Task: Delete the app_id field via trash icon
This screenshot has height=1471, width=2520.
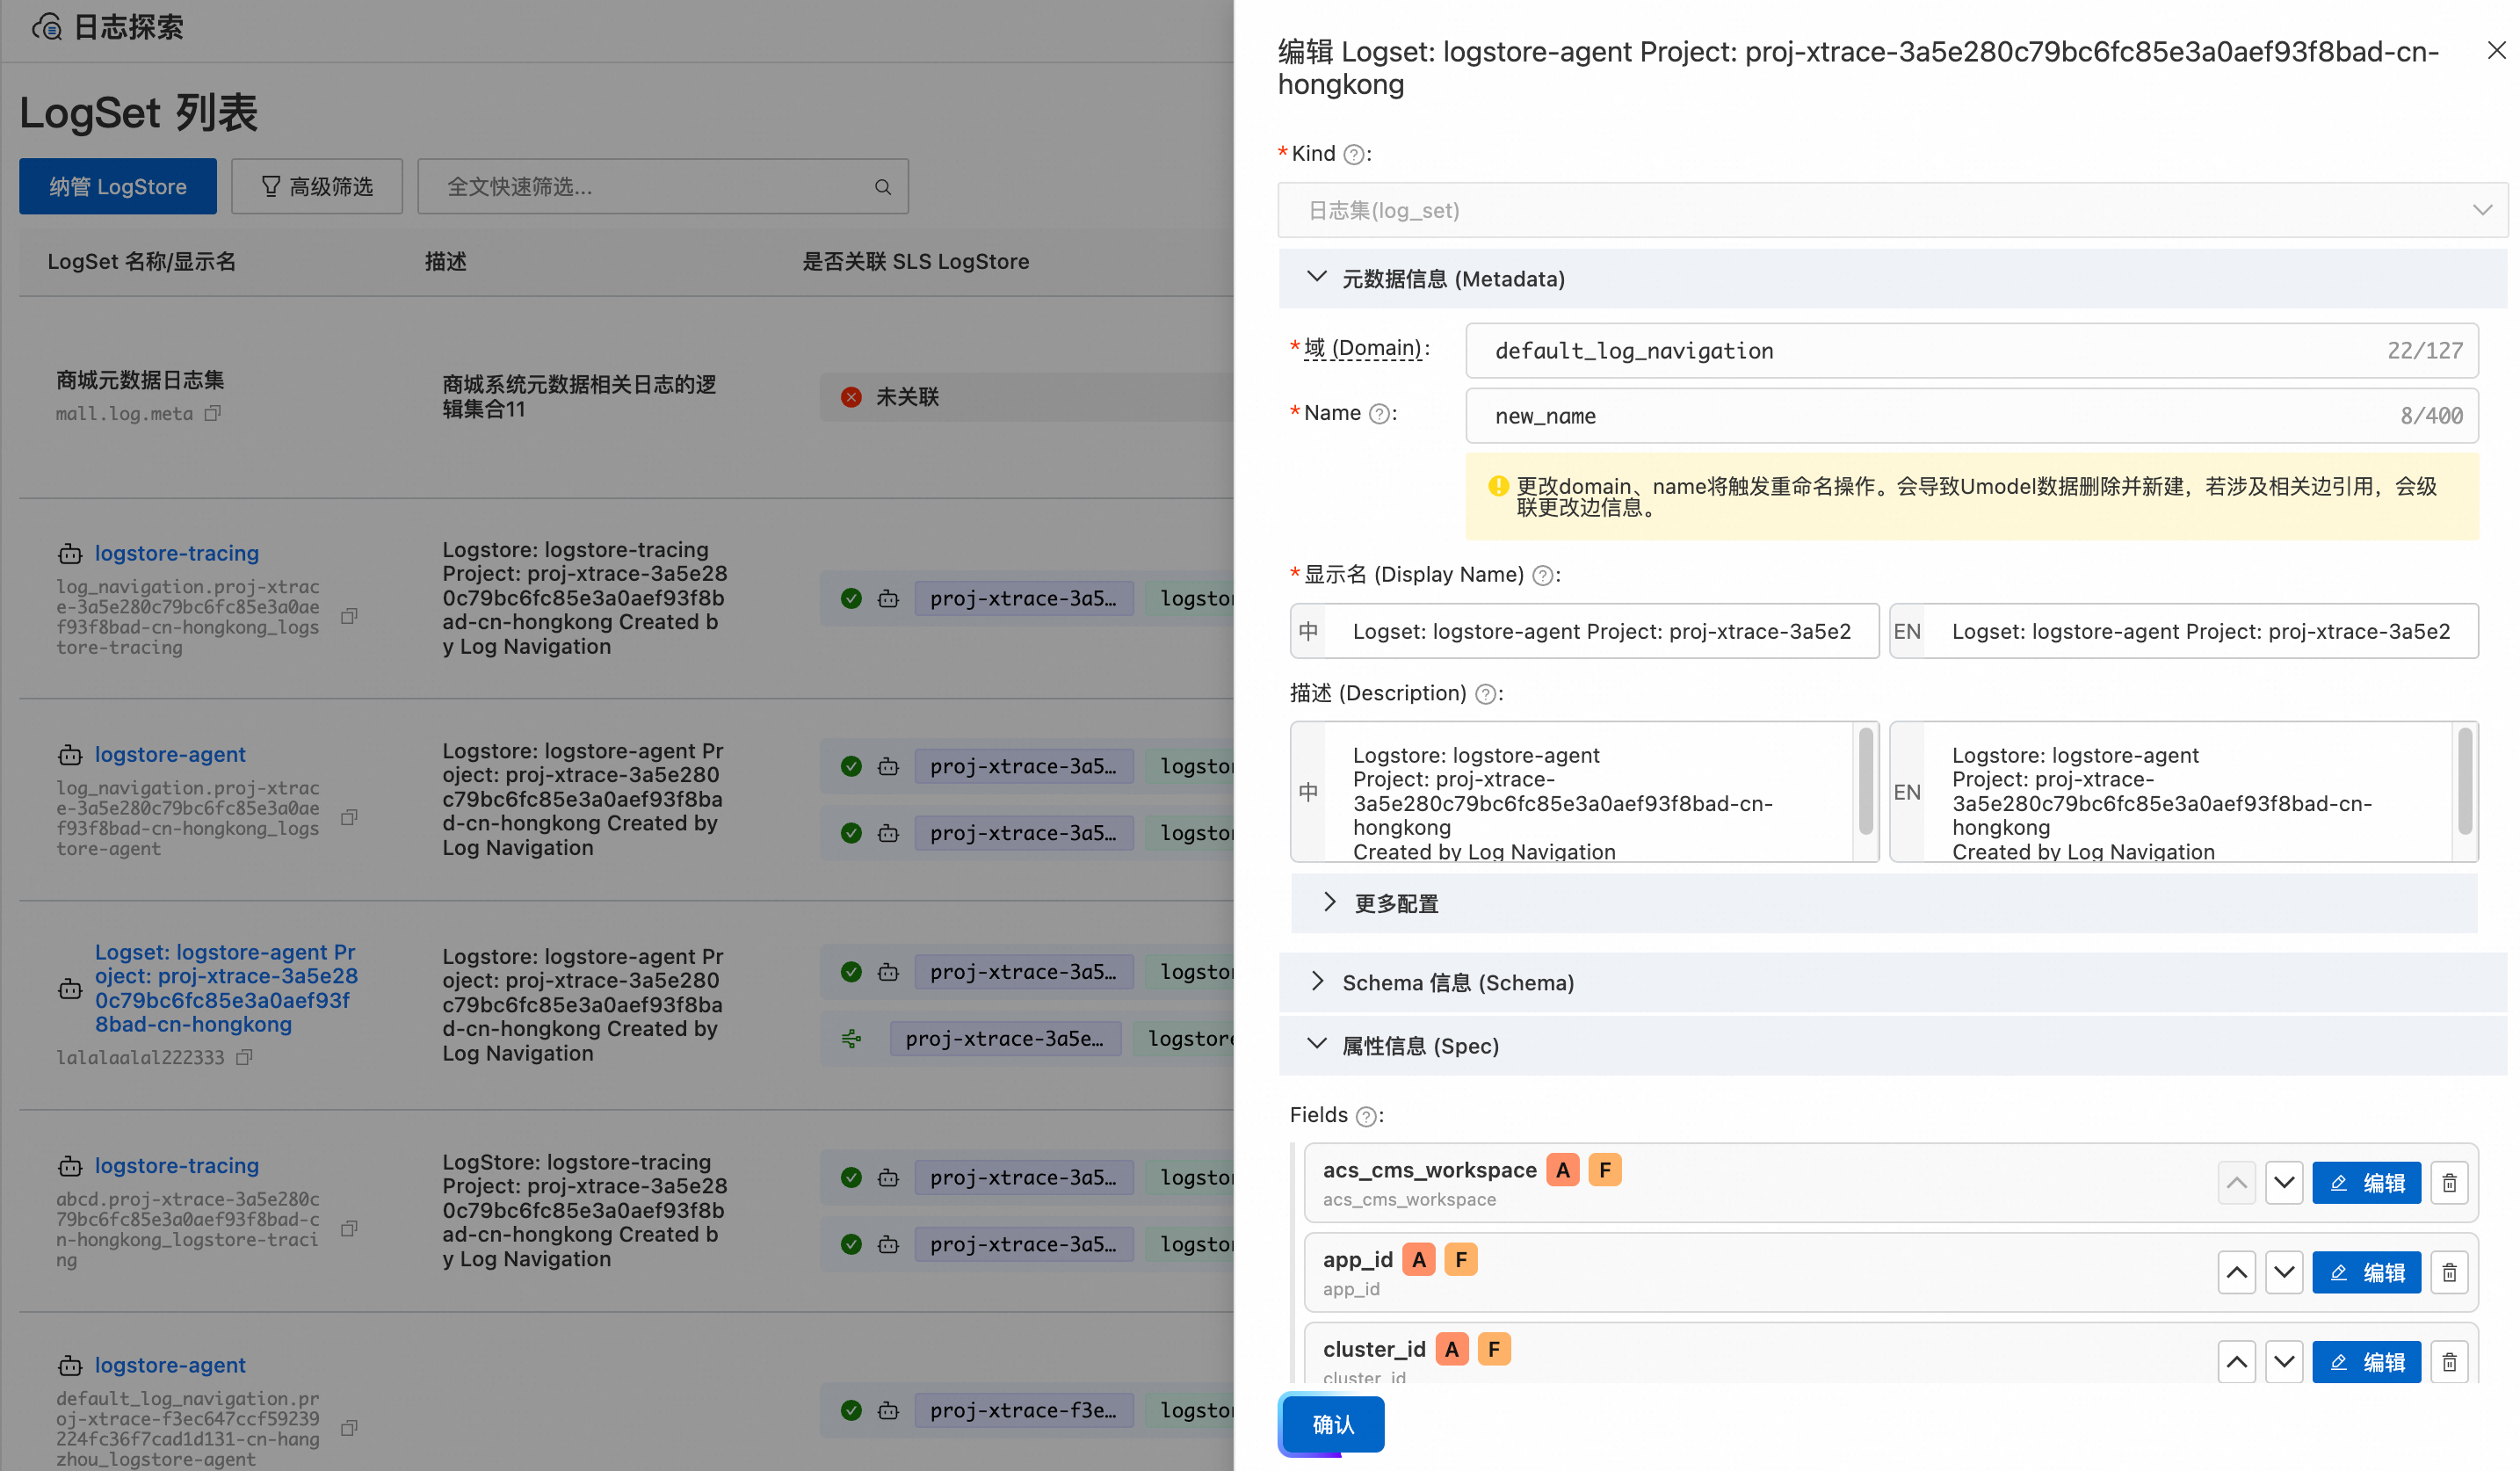Action: (x=2448, y=1272)
